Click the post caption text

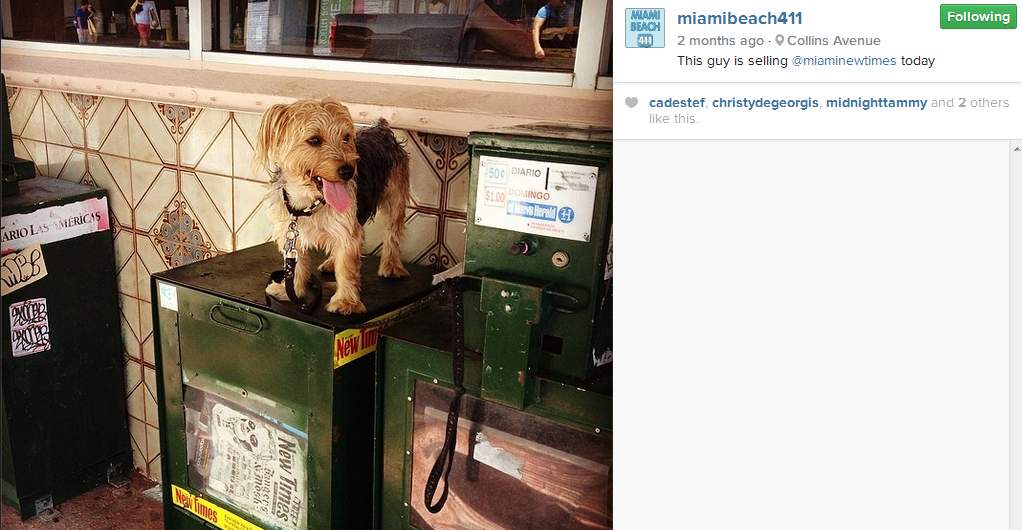tap(806, 61)
